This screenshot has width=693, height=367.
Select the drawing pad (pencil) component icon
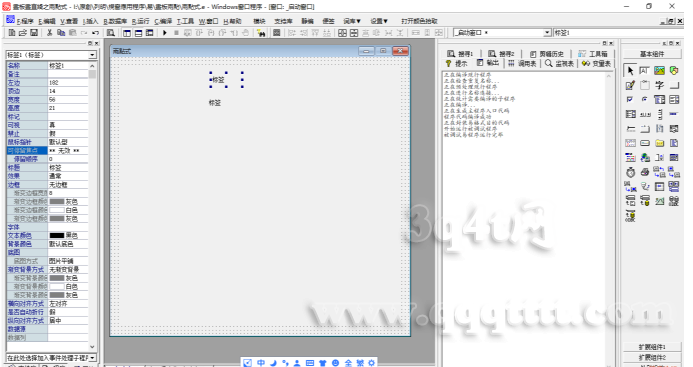click(x=630, y=85)
